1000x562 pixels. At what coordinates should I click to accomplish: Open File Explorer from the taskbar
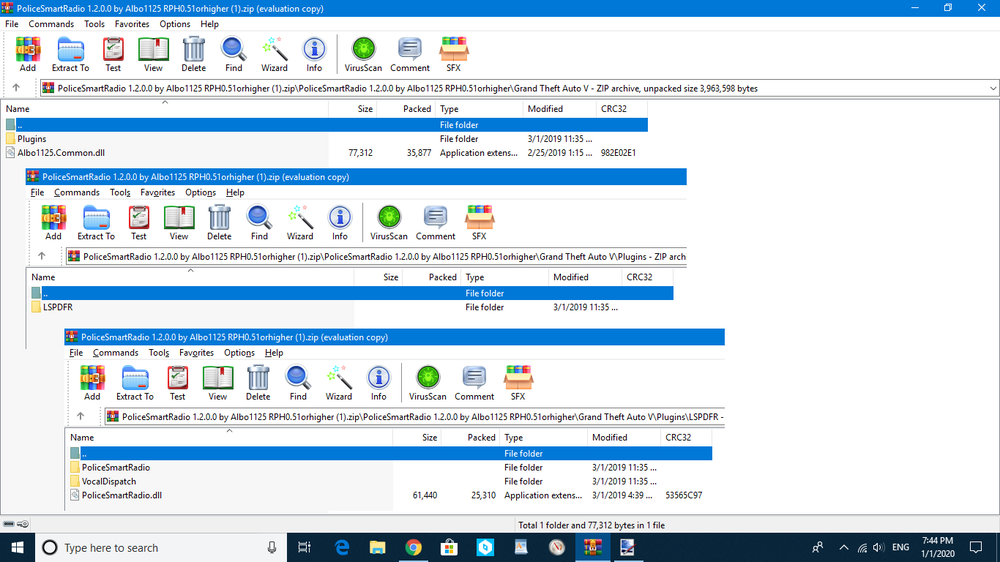tap(378, 547)
